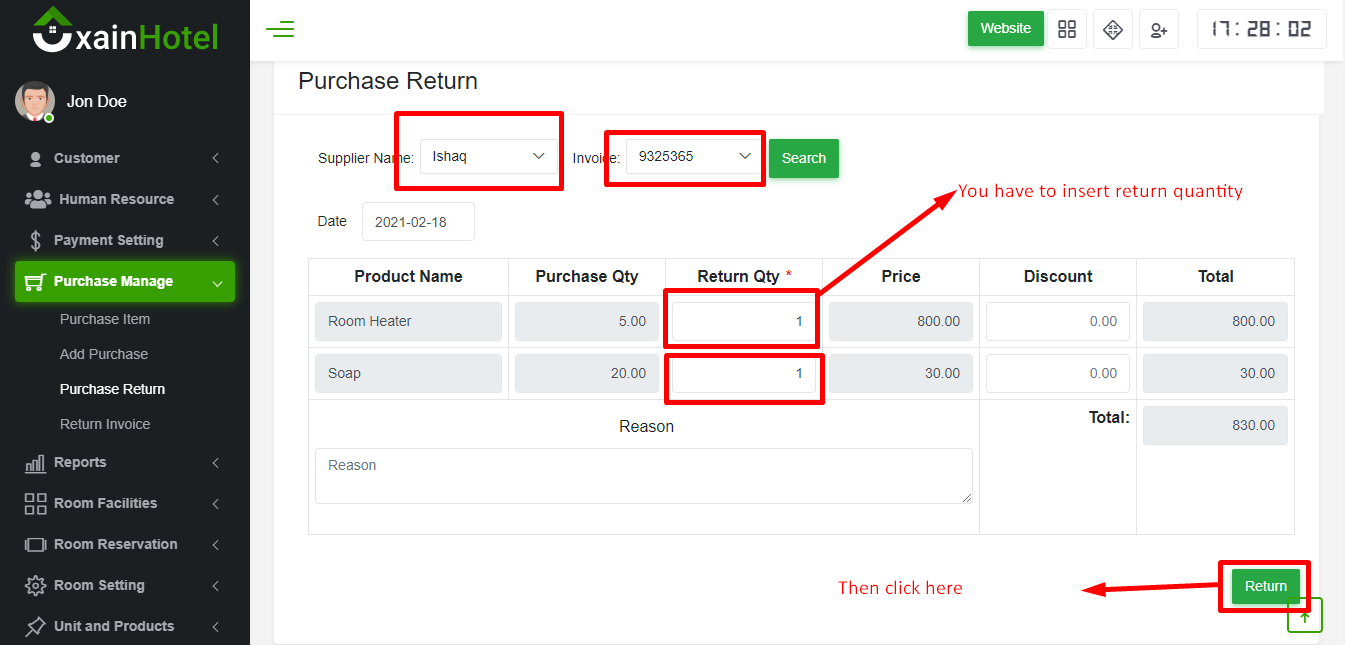Click the add user icon in header
This screenshot has height=645, width=1345.
tap(1159, 29)
